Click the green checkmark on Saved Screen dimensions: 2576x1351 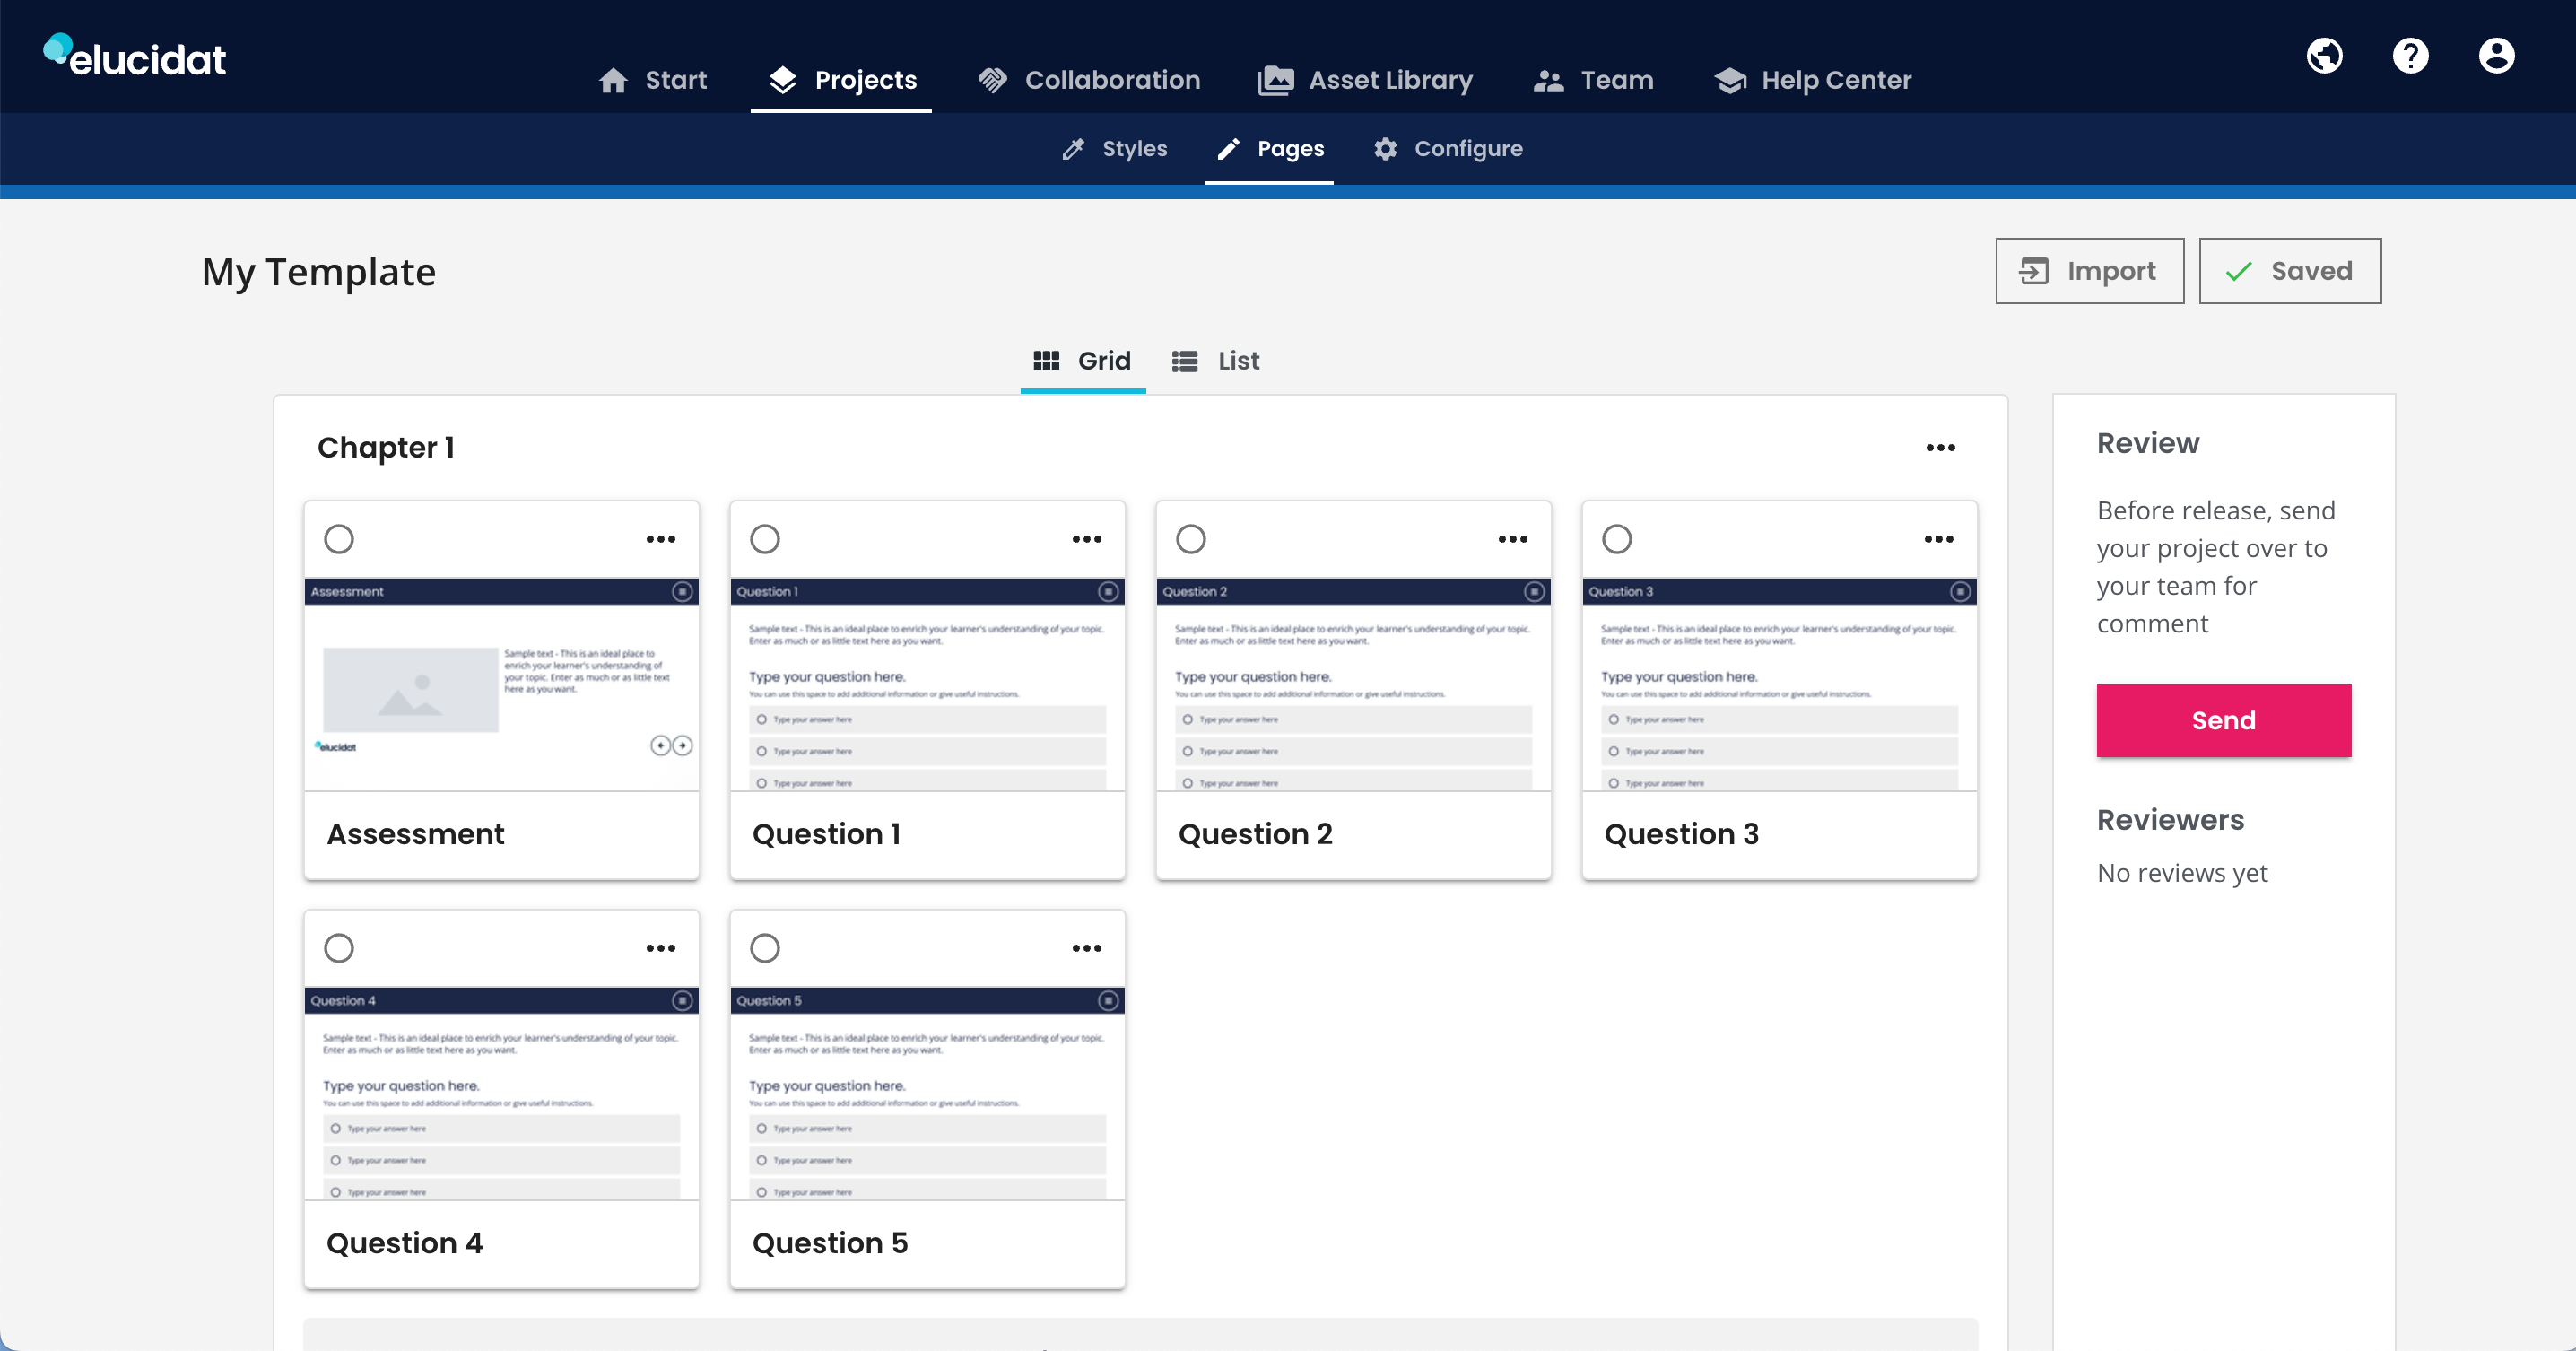(2239, 271)
